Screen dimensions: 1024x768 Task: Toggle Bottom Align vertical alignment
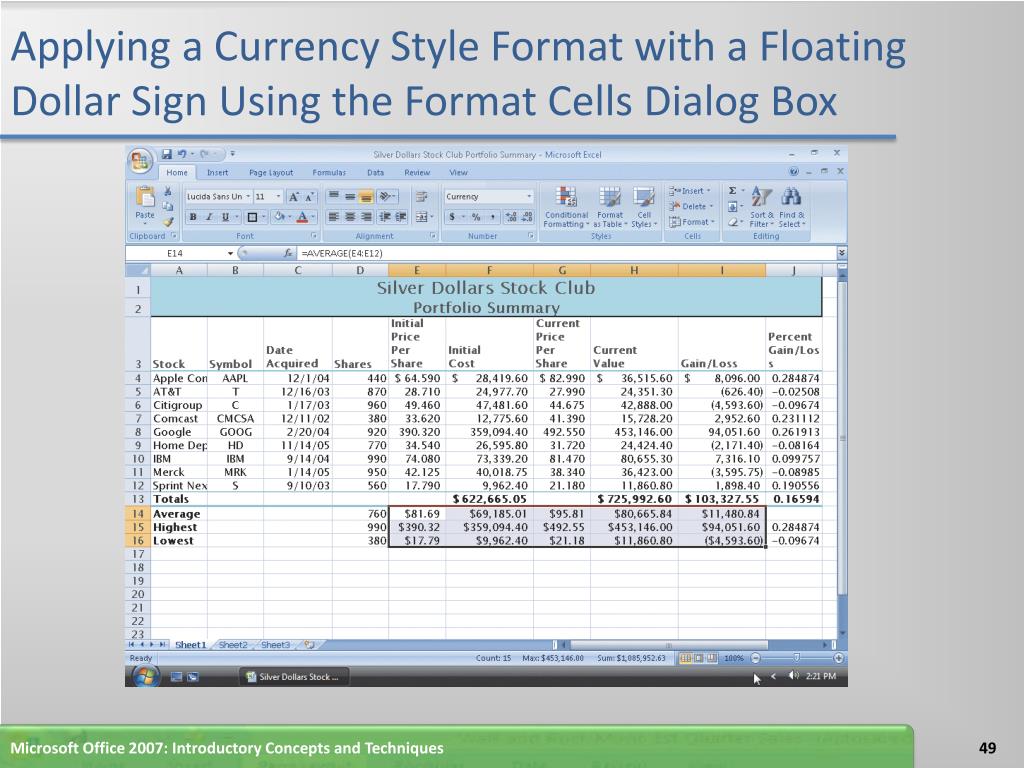[365, 196]
